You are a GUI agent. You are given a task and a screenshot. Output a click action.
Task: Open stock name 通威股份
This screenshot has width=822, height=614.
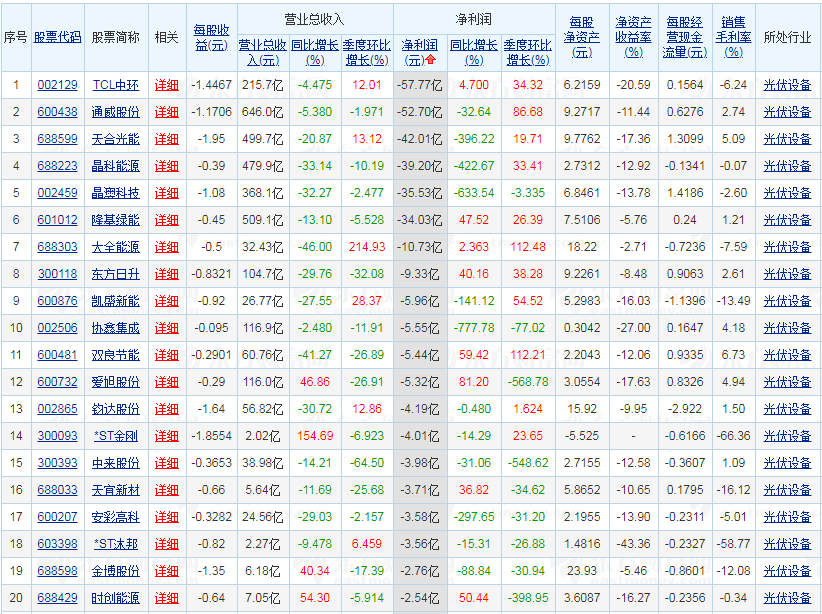[x=115, y=112]
